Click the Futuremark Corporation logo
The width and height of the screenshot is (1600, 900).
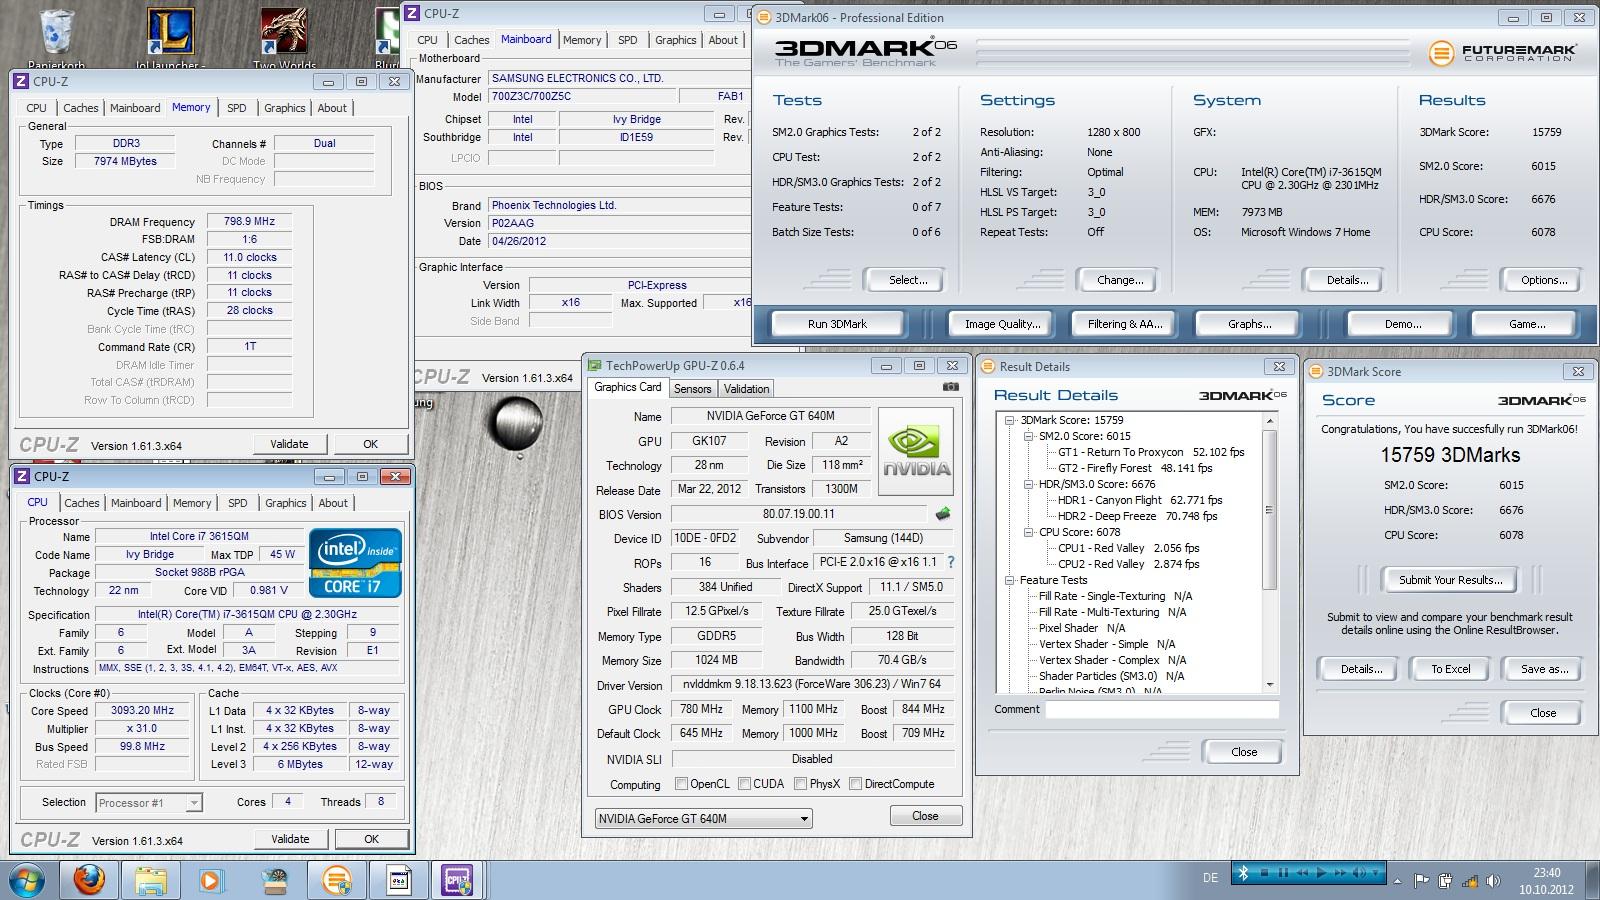tap(1503, 53)
